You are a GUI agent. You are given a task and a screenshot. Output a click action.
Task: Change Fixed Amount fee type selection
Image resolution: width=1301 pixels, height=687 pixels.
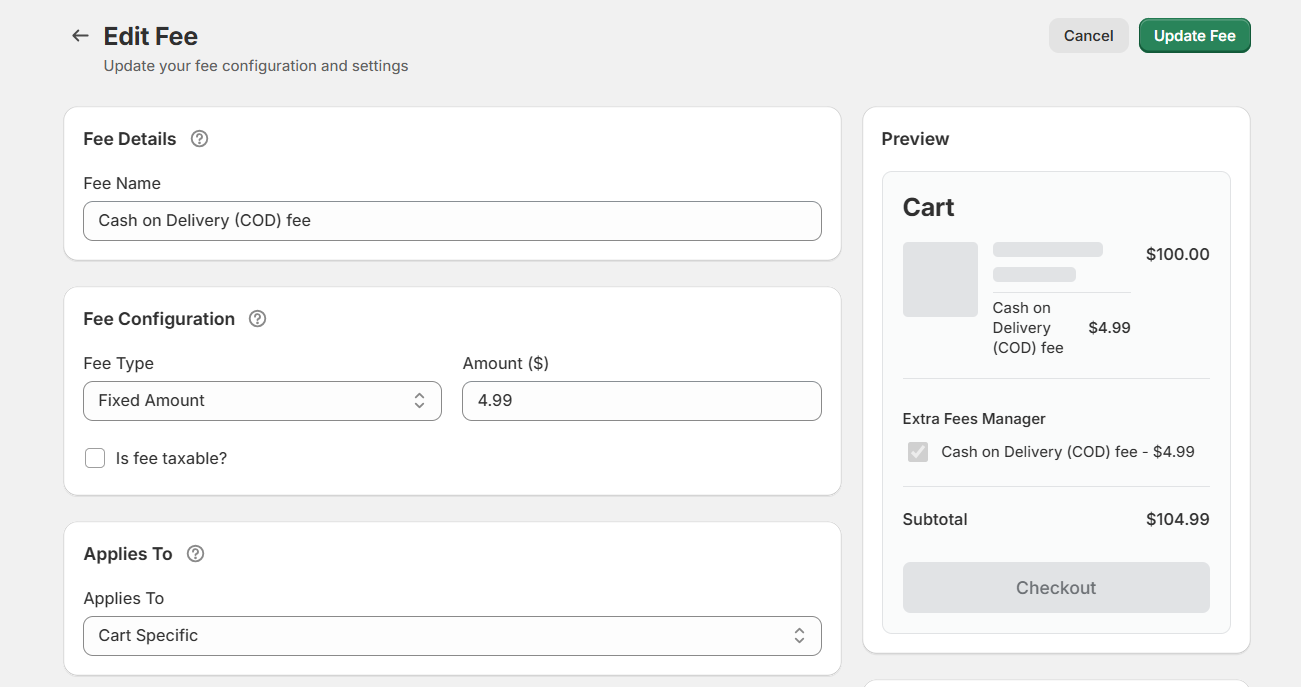(262, 400)
